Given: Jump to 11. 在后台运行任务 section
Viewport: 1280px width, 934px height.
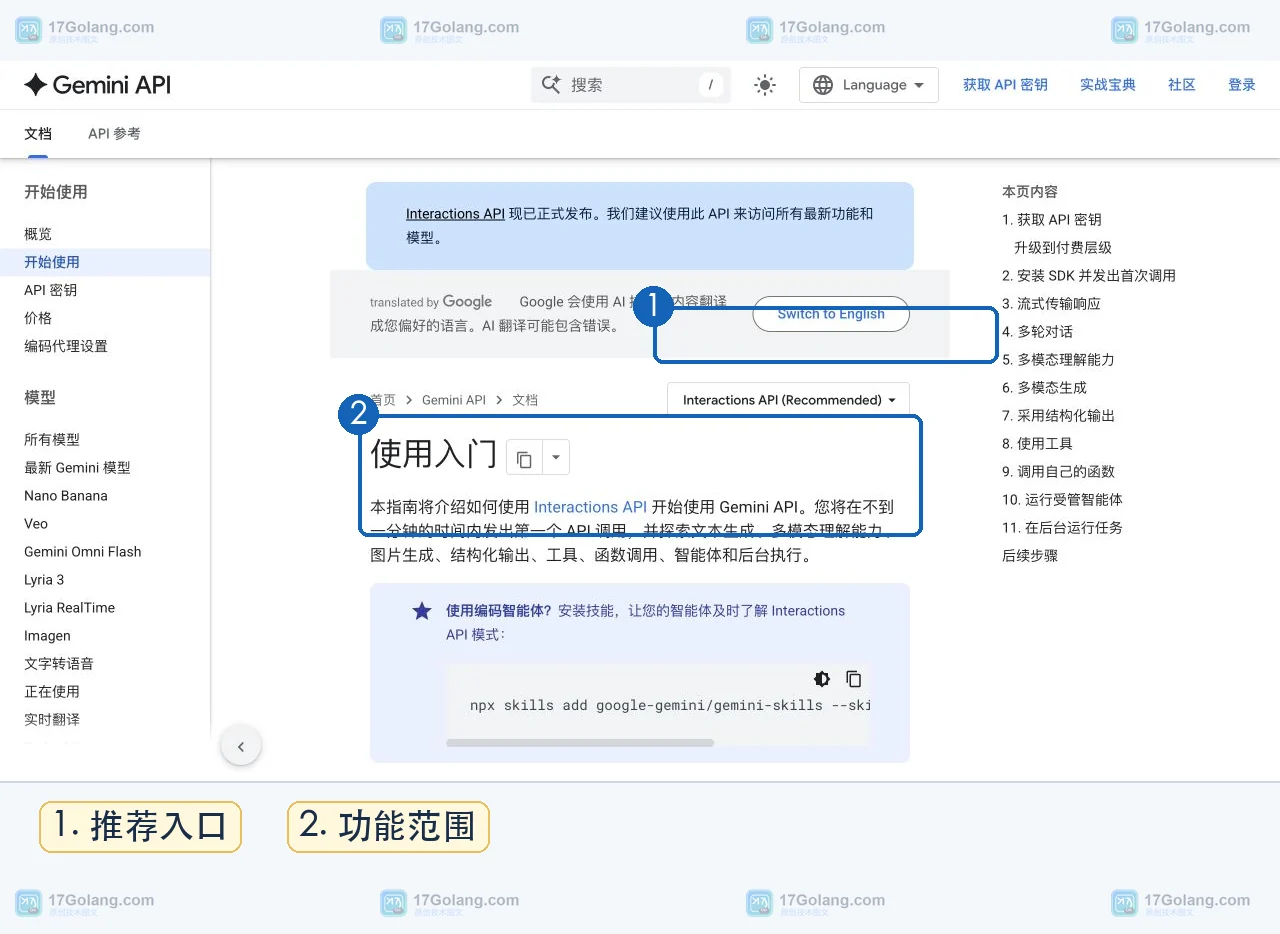Looking at the screenshot, I should coord(1062,528).
